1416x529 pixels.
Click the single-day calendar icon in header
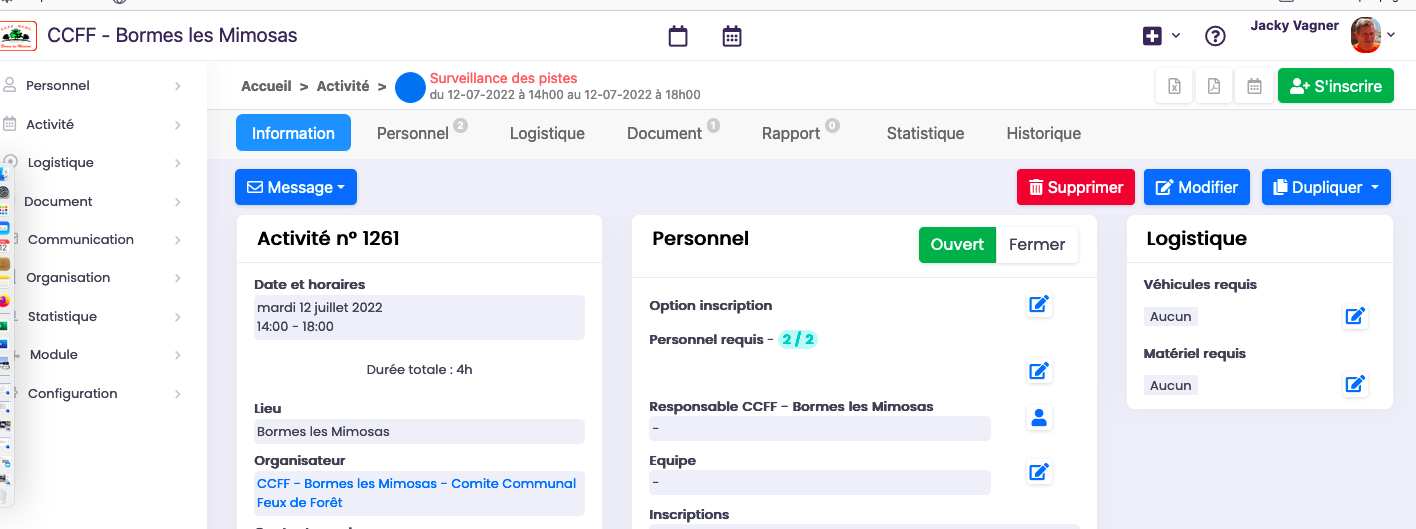(x=678, y=36)
